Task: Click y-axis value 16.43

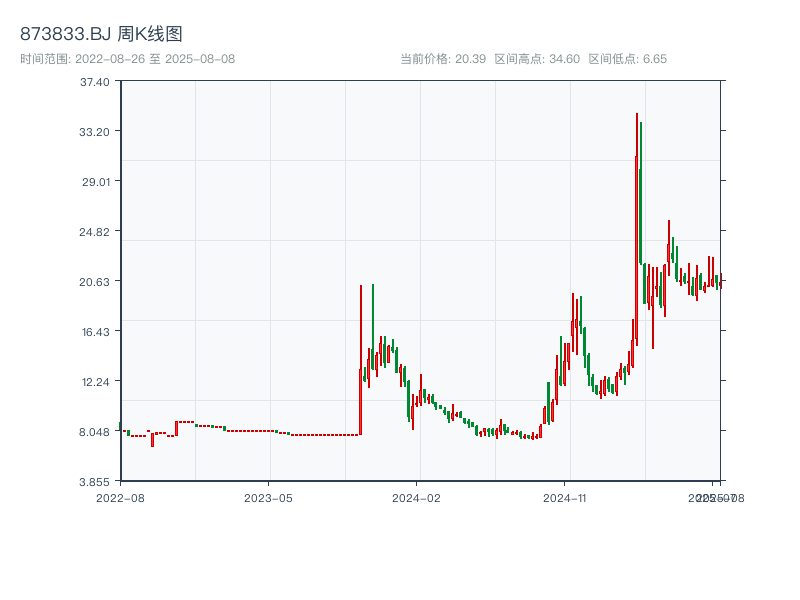Action: pyautogui.click(x=96, y=332)
